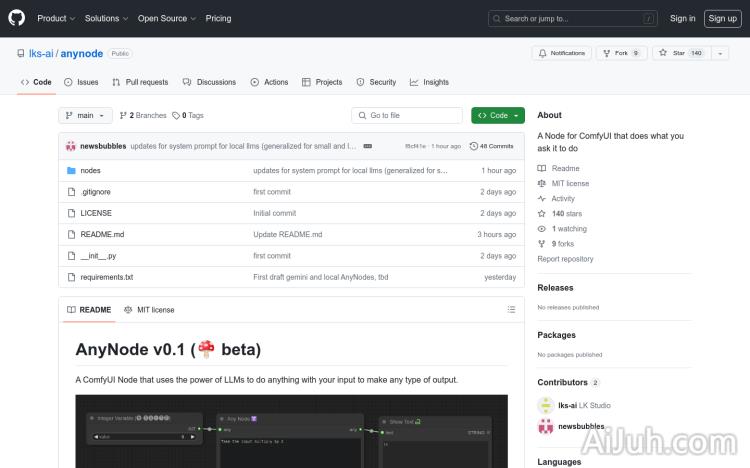Open the Actions tab
Screen dimensions: 750x468
[269, 82]
